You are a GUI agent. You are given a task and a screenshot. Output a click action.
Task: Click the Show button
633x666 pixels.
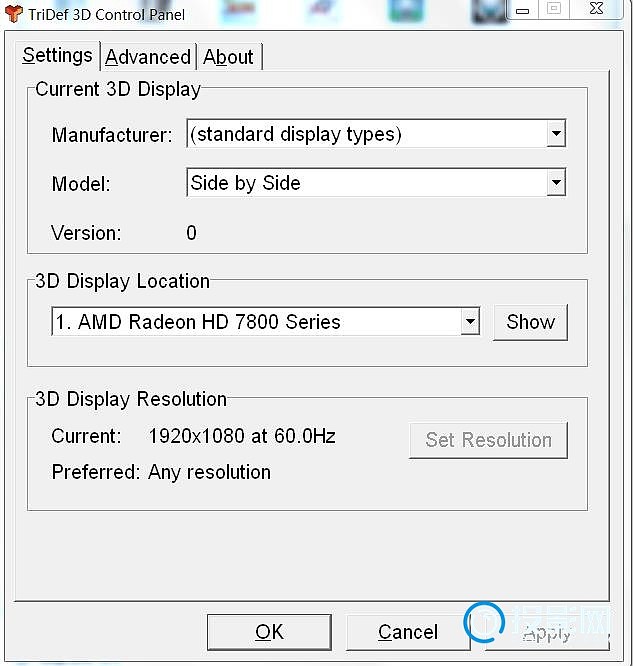530,322
